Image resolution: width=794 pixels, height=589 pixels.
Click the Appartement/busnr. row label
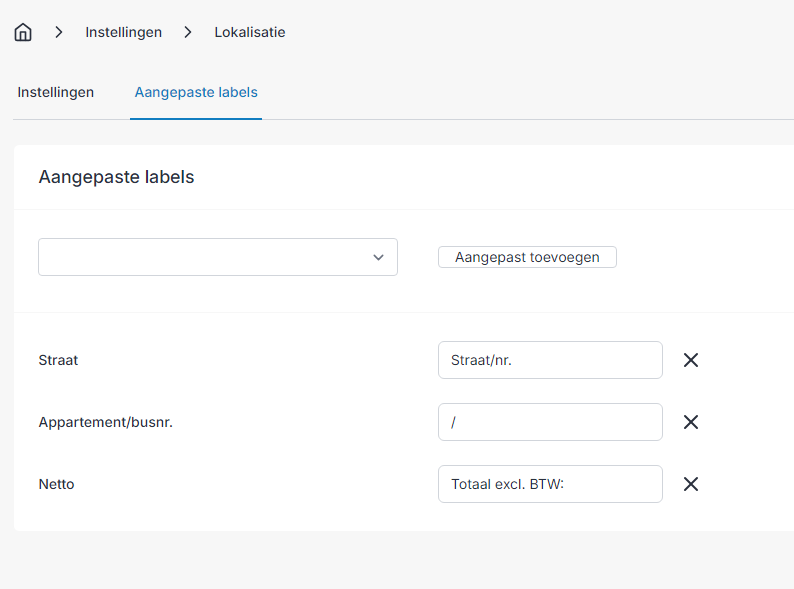click(x=106, y=422)
